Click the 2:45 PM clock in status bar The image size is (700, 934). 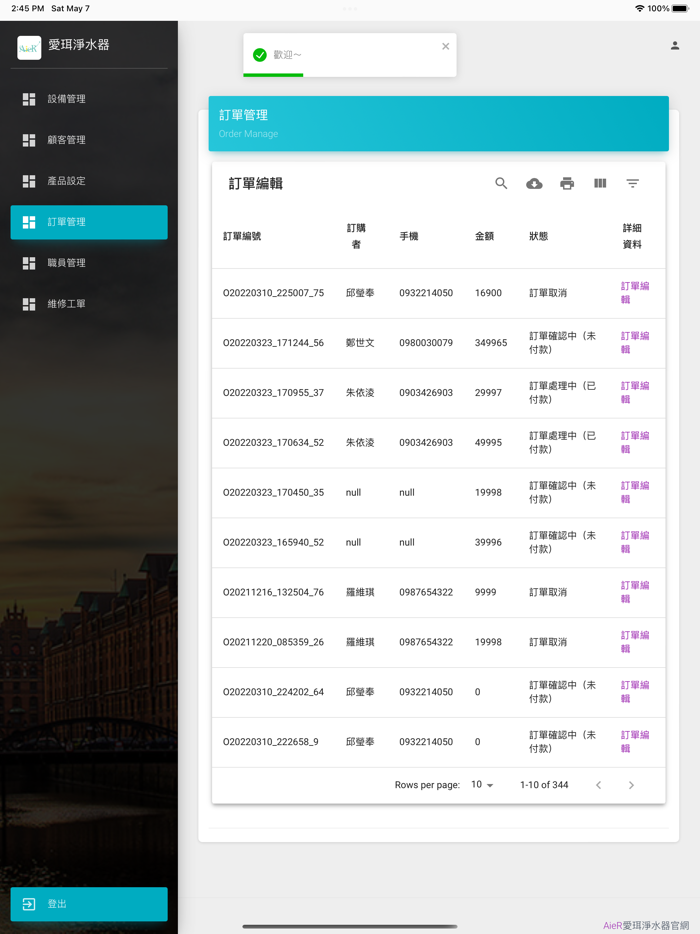[x=27, y=8]
